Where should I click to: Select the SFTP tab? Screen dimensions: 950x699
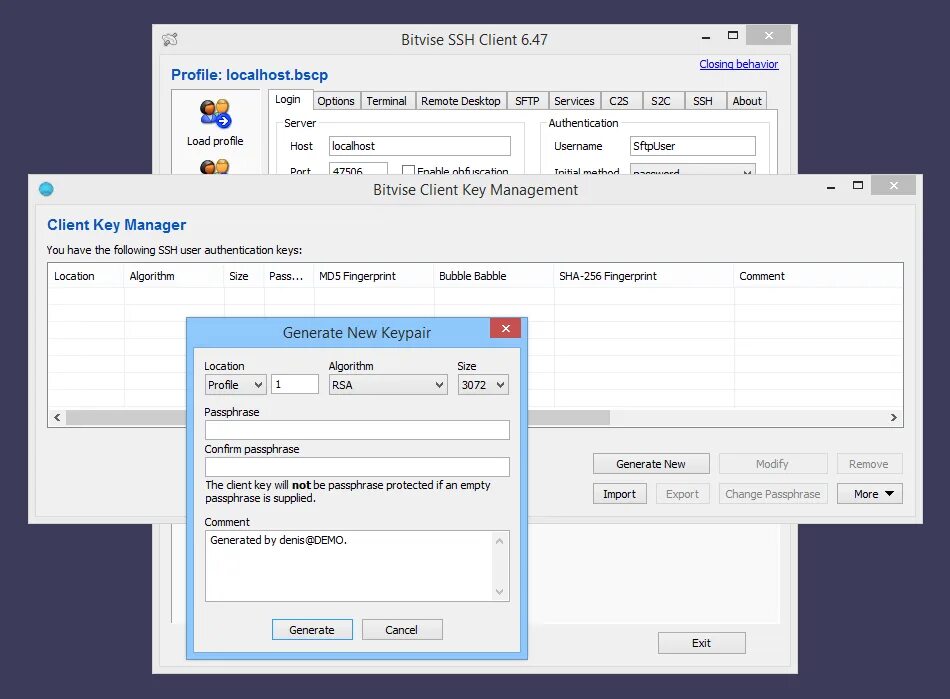(527, 101)
